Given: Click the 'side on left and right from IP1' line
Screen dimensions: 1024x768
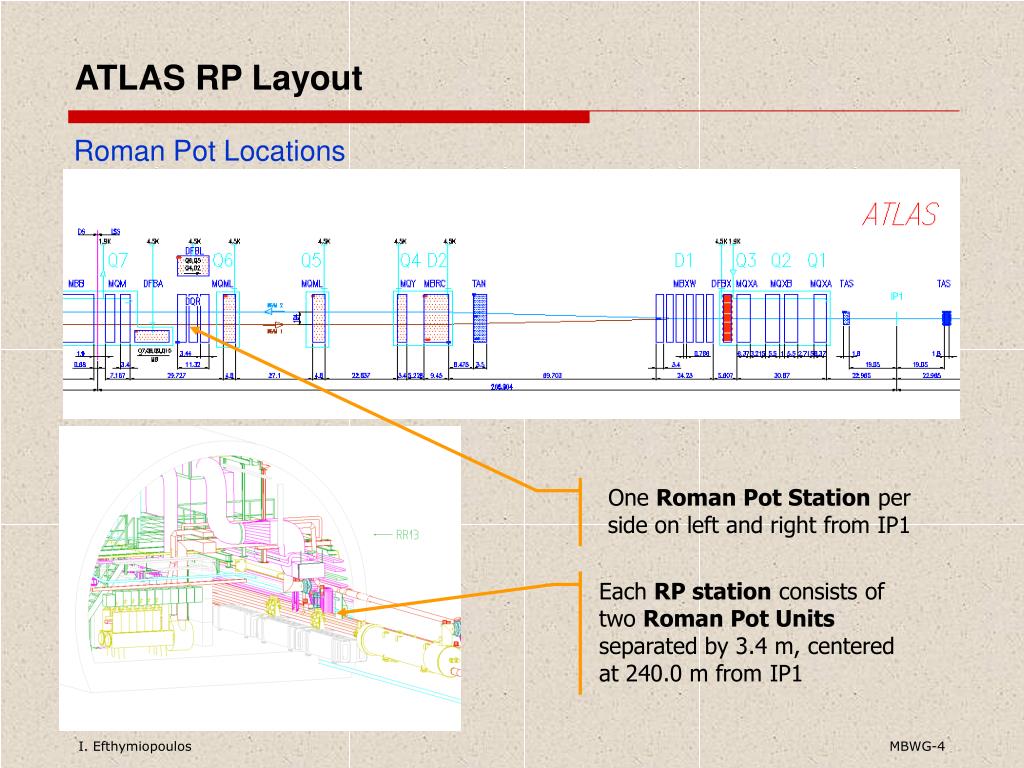Looking at the screenshot, I should click(758, 525).
